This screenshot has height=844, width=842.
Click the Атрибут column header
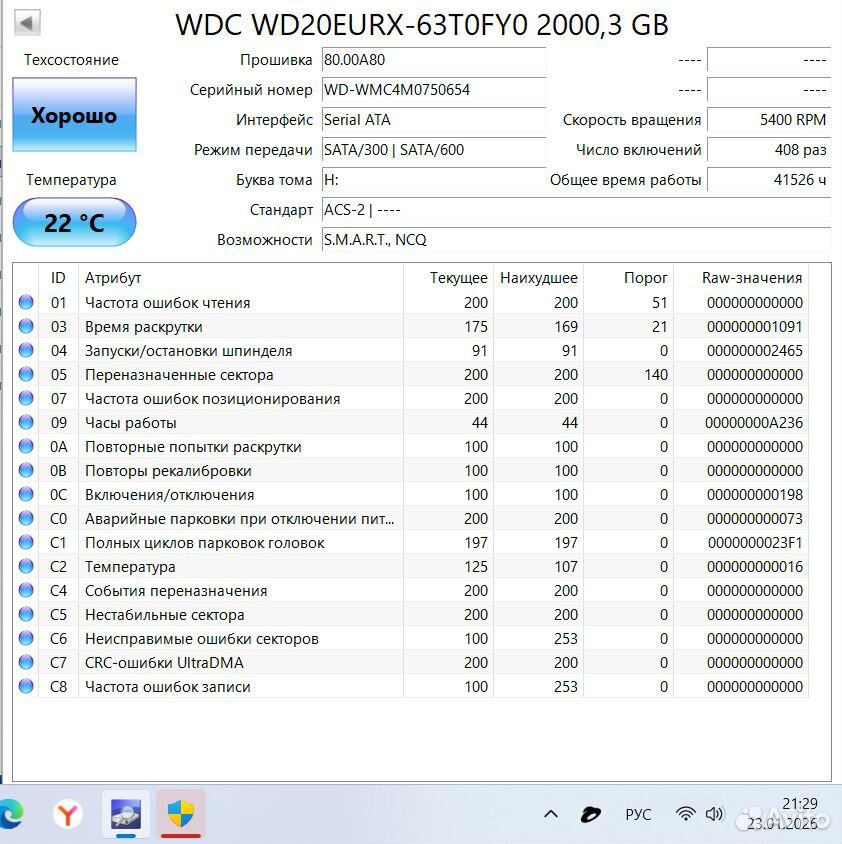(241, 278)
